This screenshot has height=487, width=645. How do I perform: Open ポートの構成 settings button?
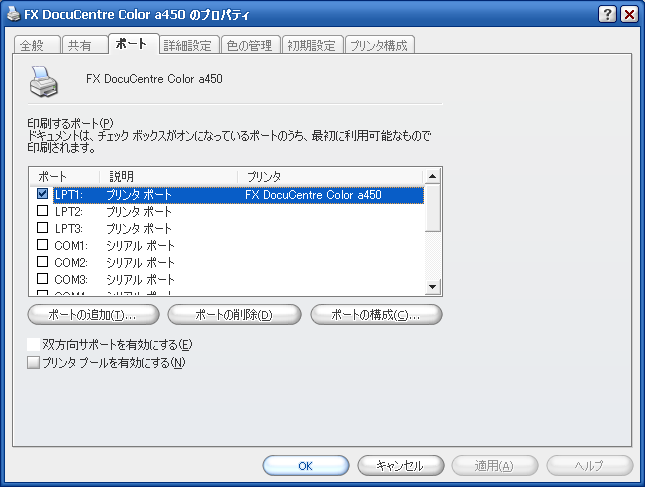(376, 315)
